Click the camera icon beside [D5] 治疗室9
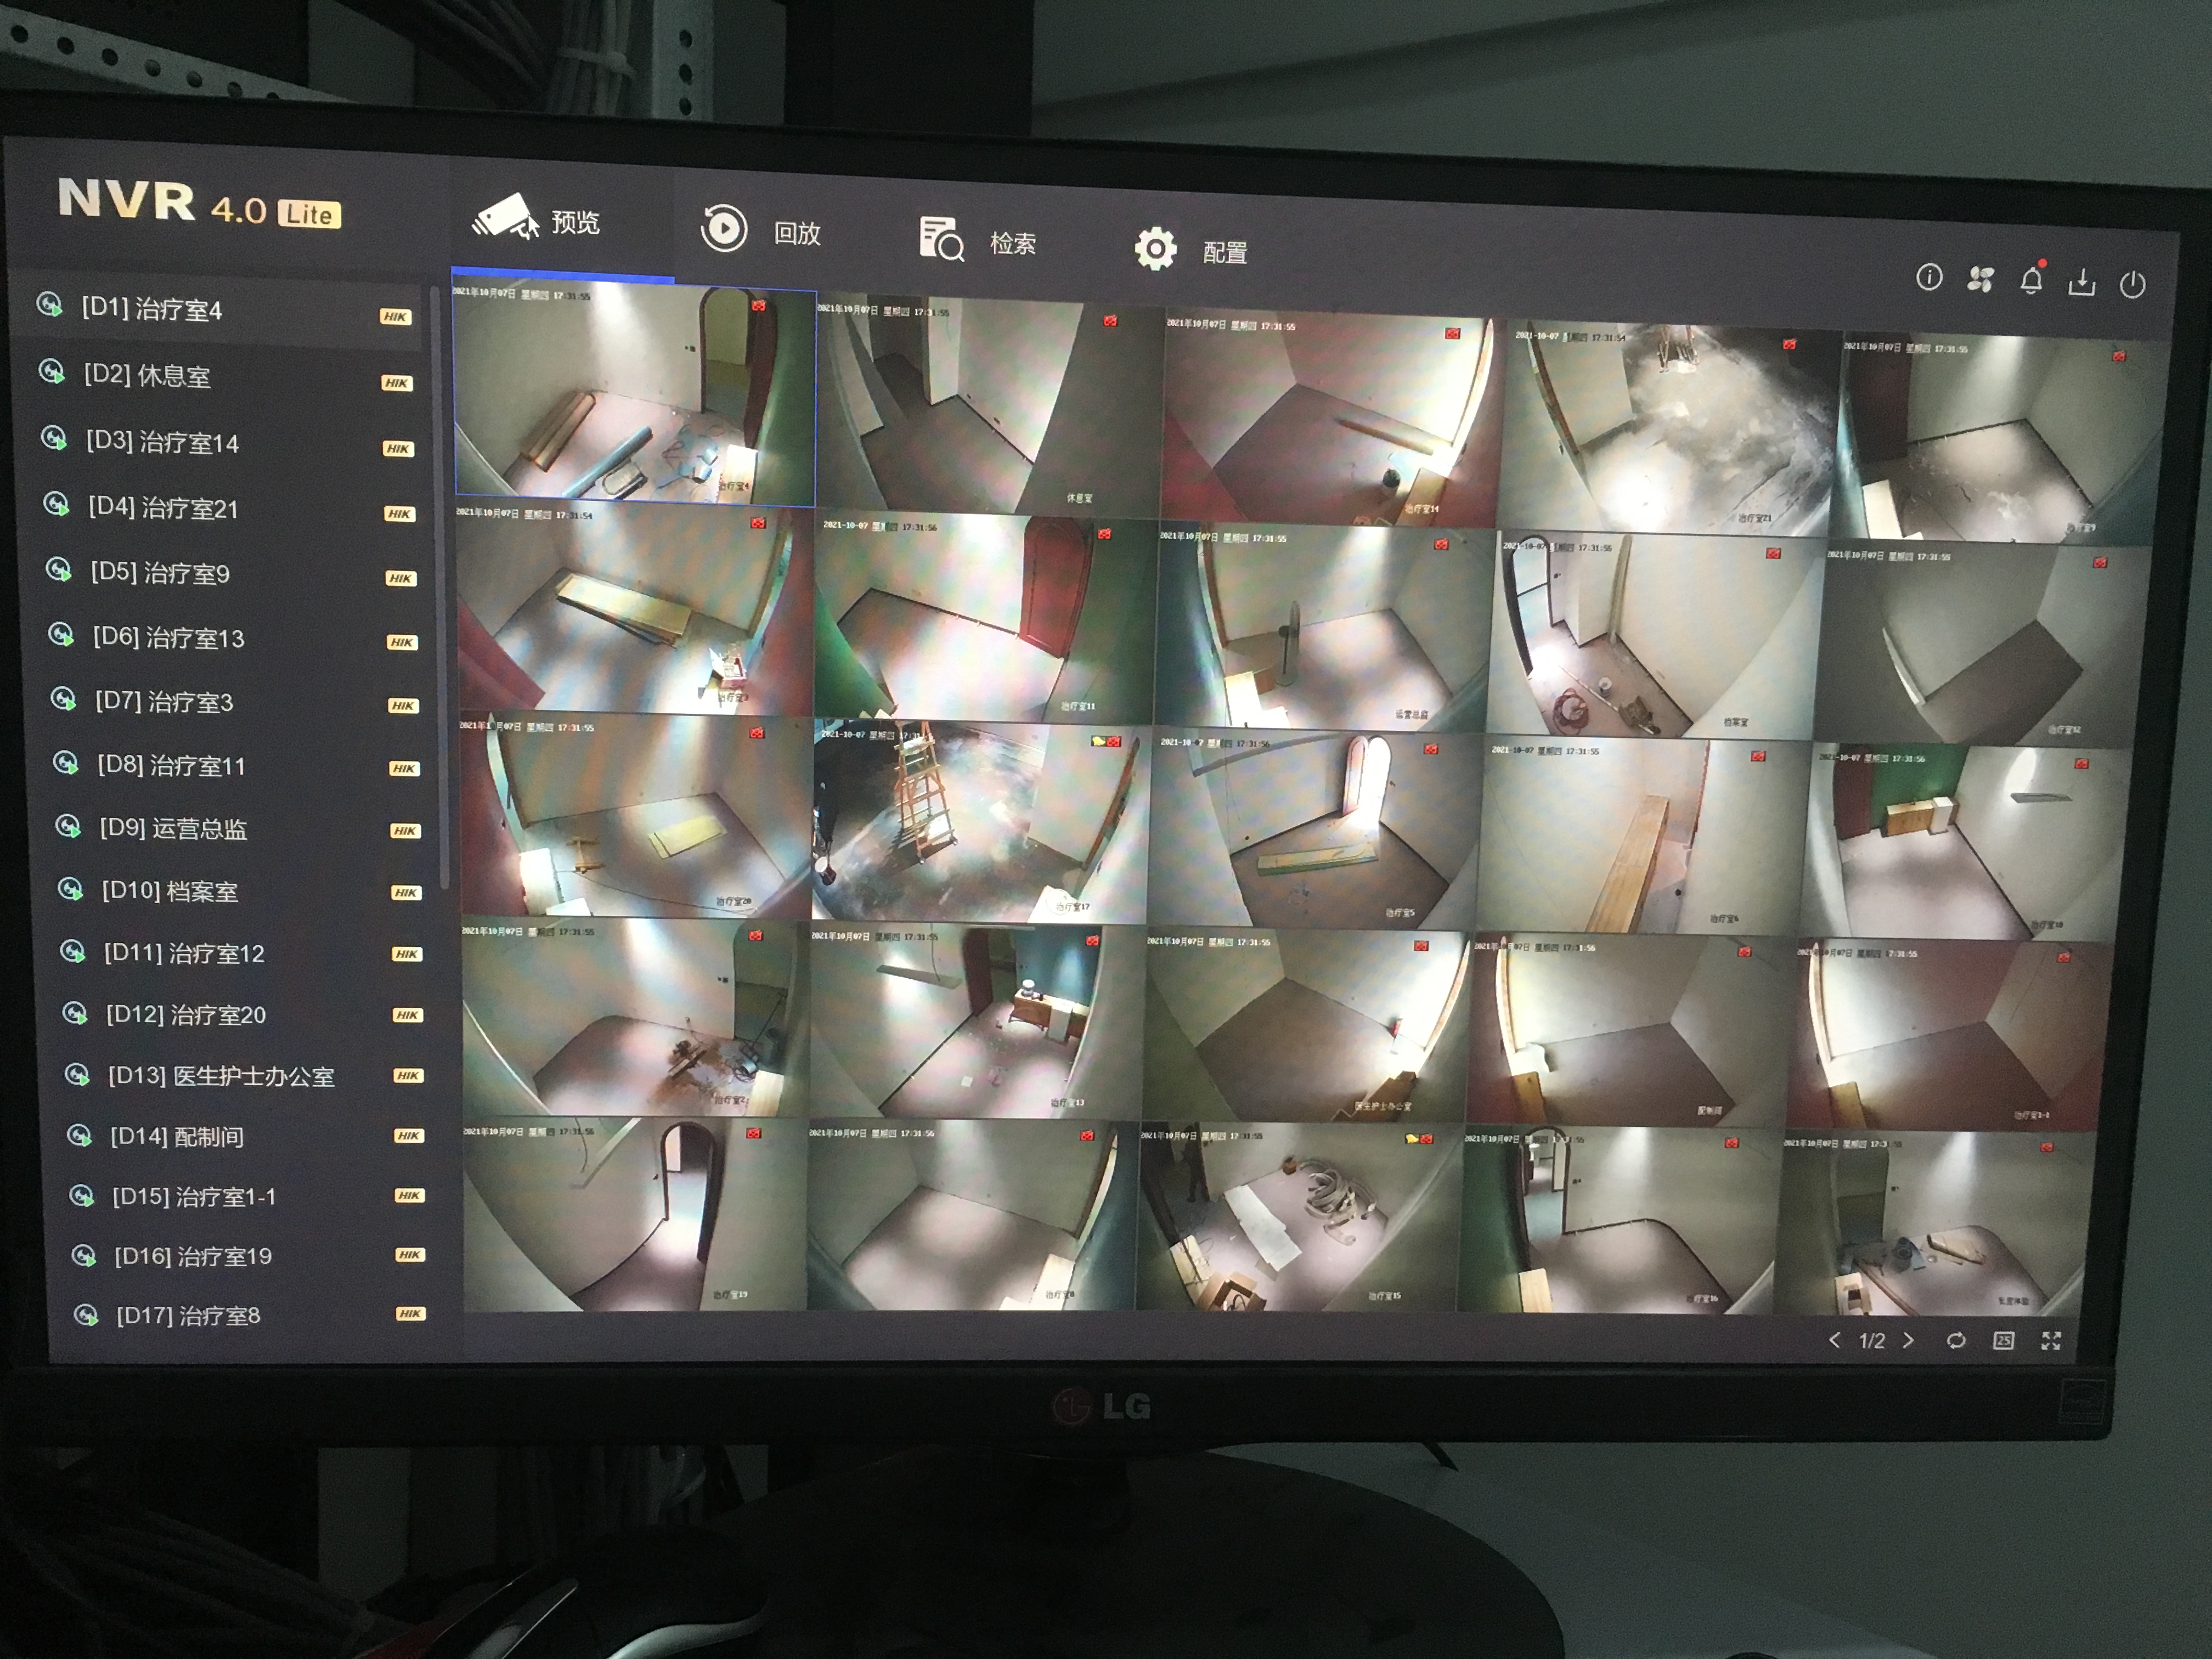Viewport: 2212px width, 1659px height. coord(58,570)
